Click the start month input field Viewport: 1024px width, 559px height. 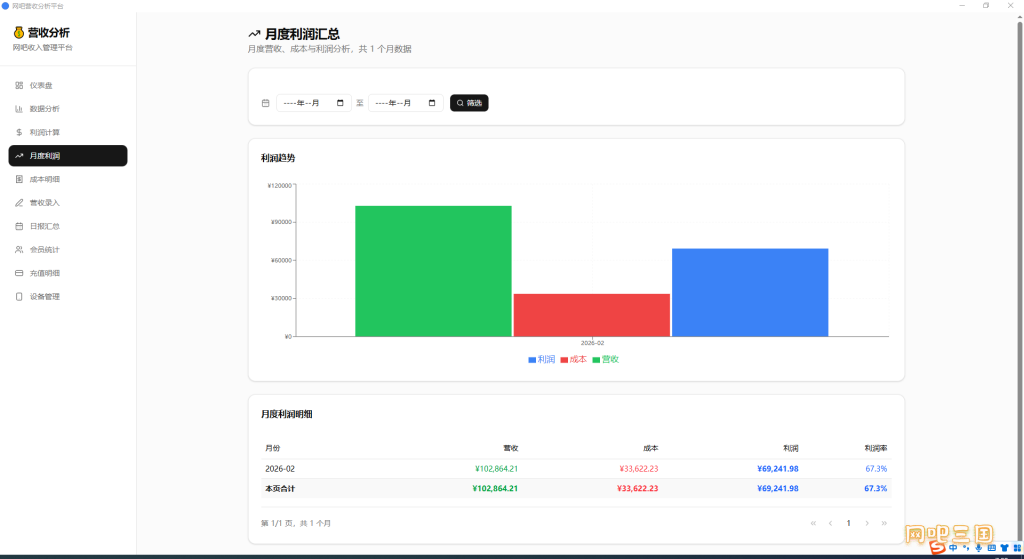tap(313, 103)
